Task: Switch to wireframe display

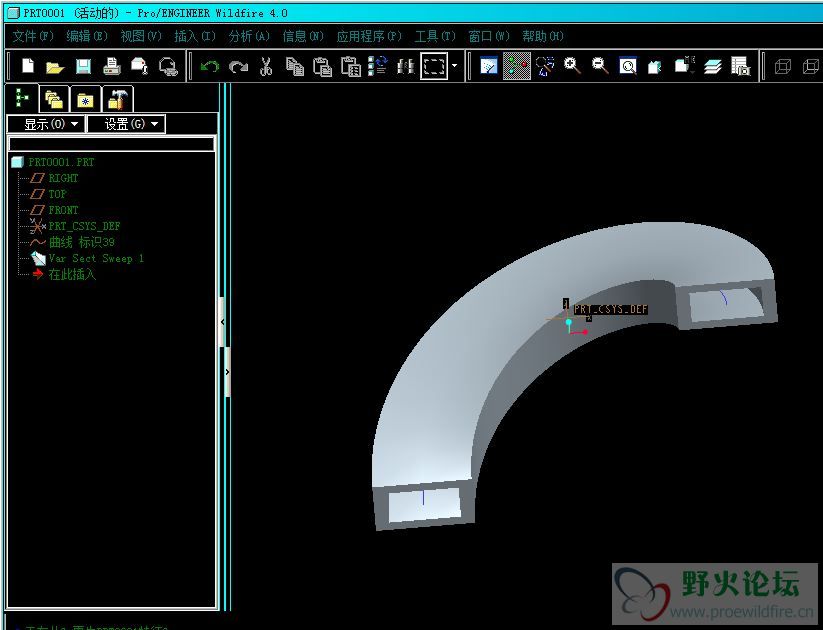Action: pyautogui.click(x=782, y=67)
